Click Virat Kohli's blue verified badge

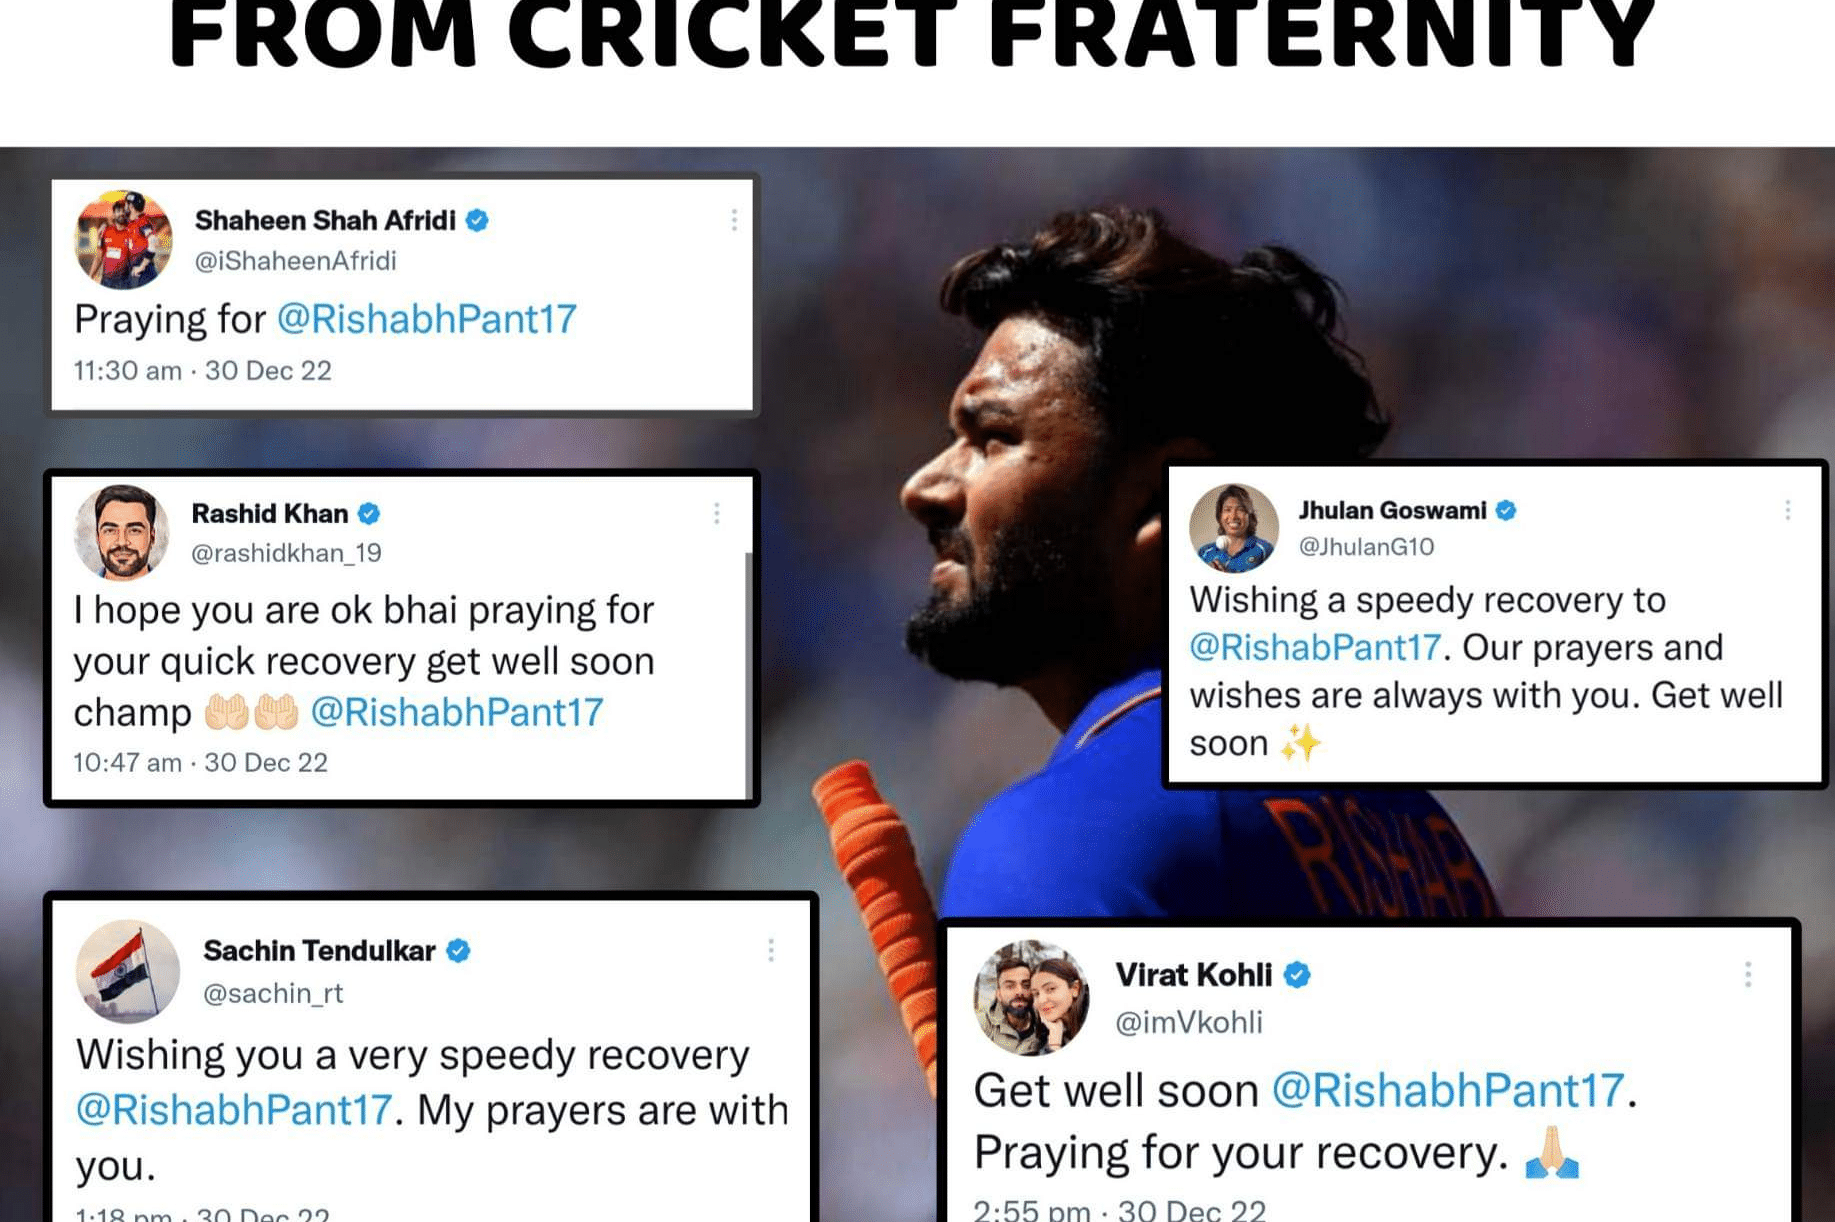1297,975
